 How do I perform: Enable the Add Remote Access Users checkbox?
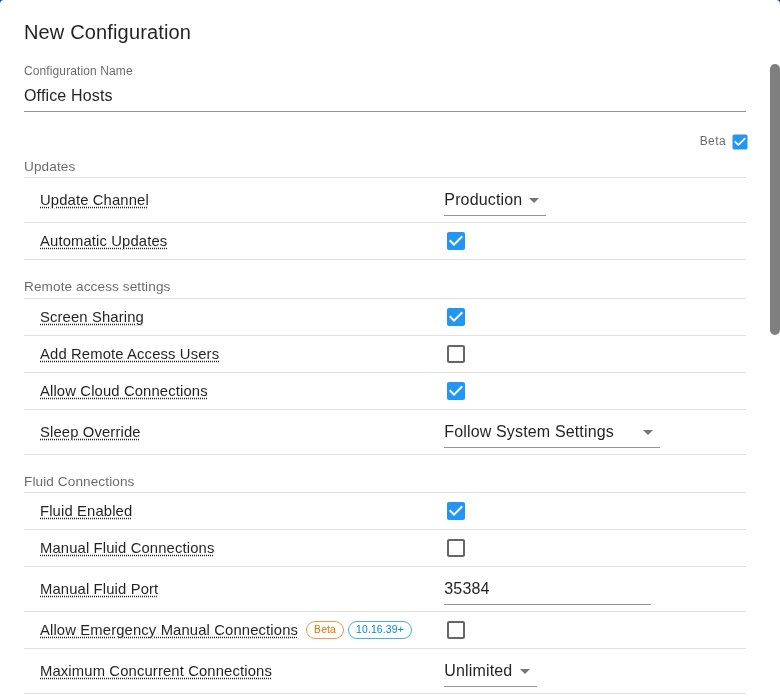[456, 354]
